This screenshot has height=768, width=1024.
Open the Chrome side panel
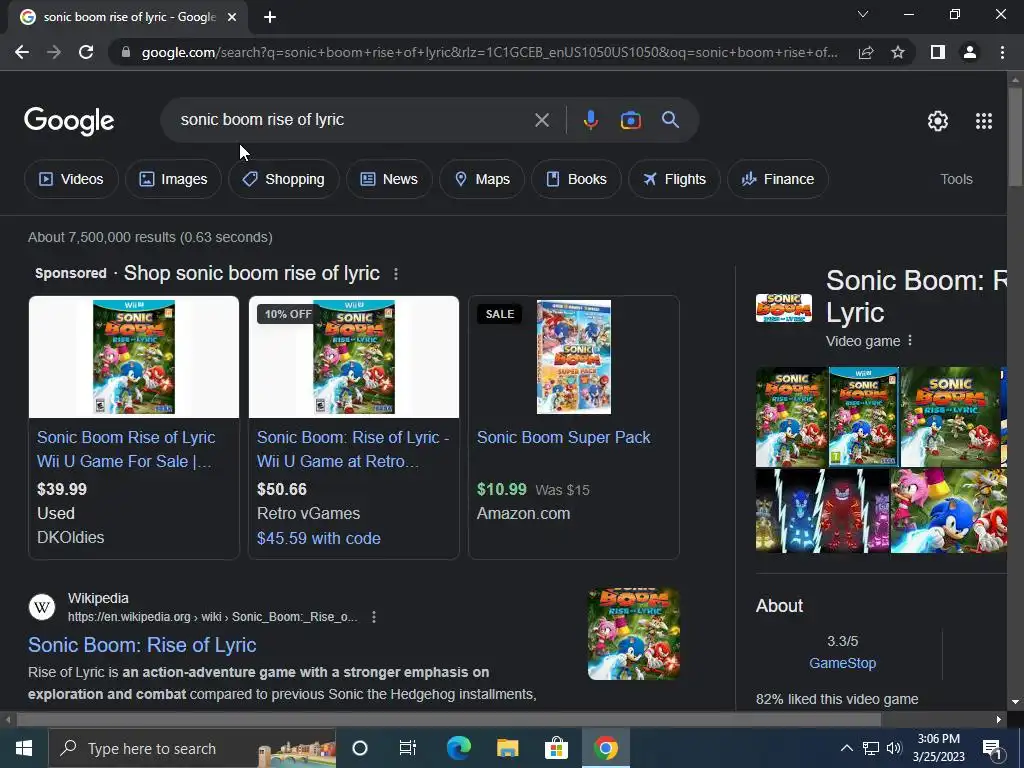pos(938,52)
